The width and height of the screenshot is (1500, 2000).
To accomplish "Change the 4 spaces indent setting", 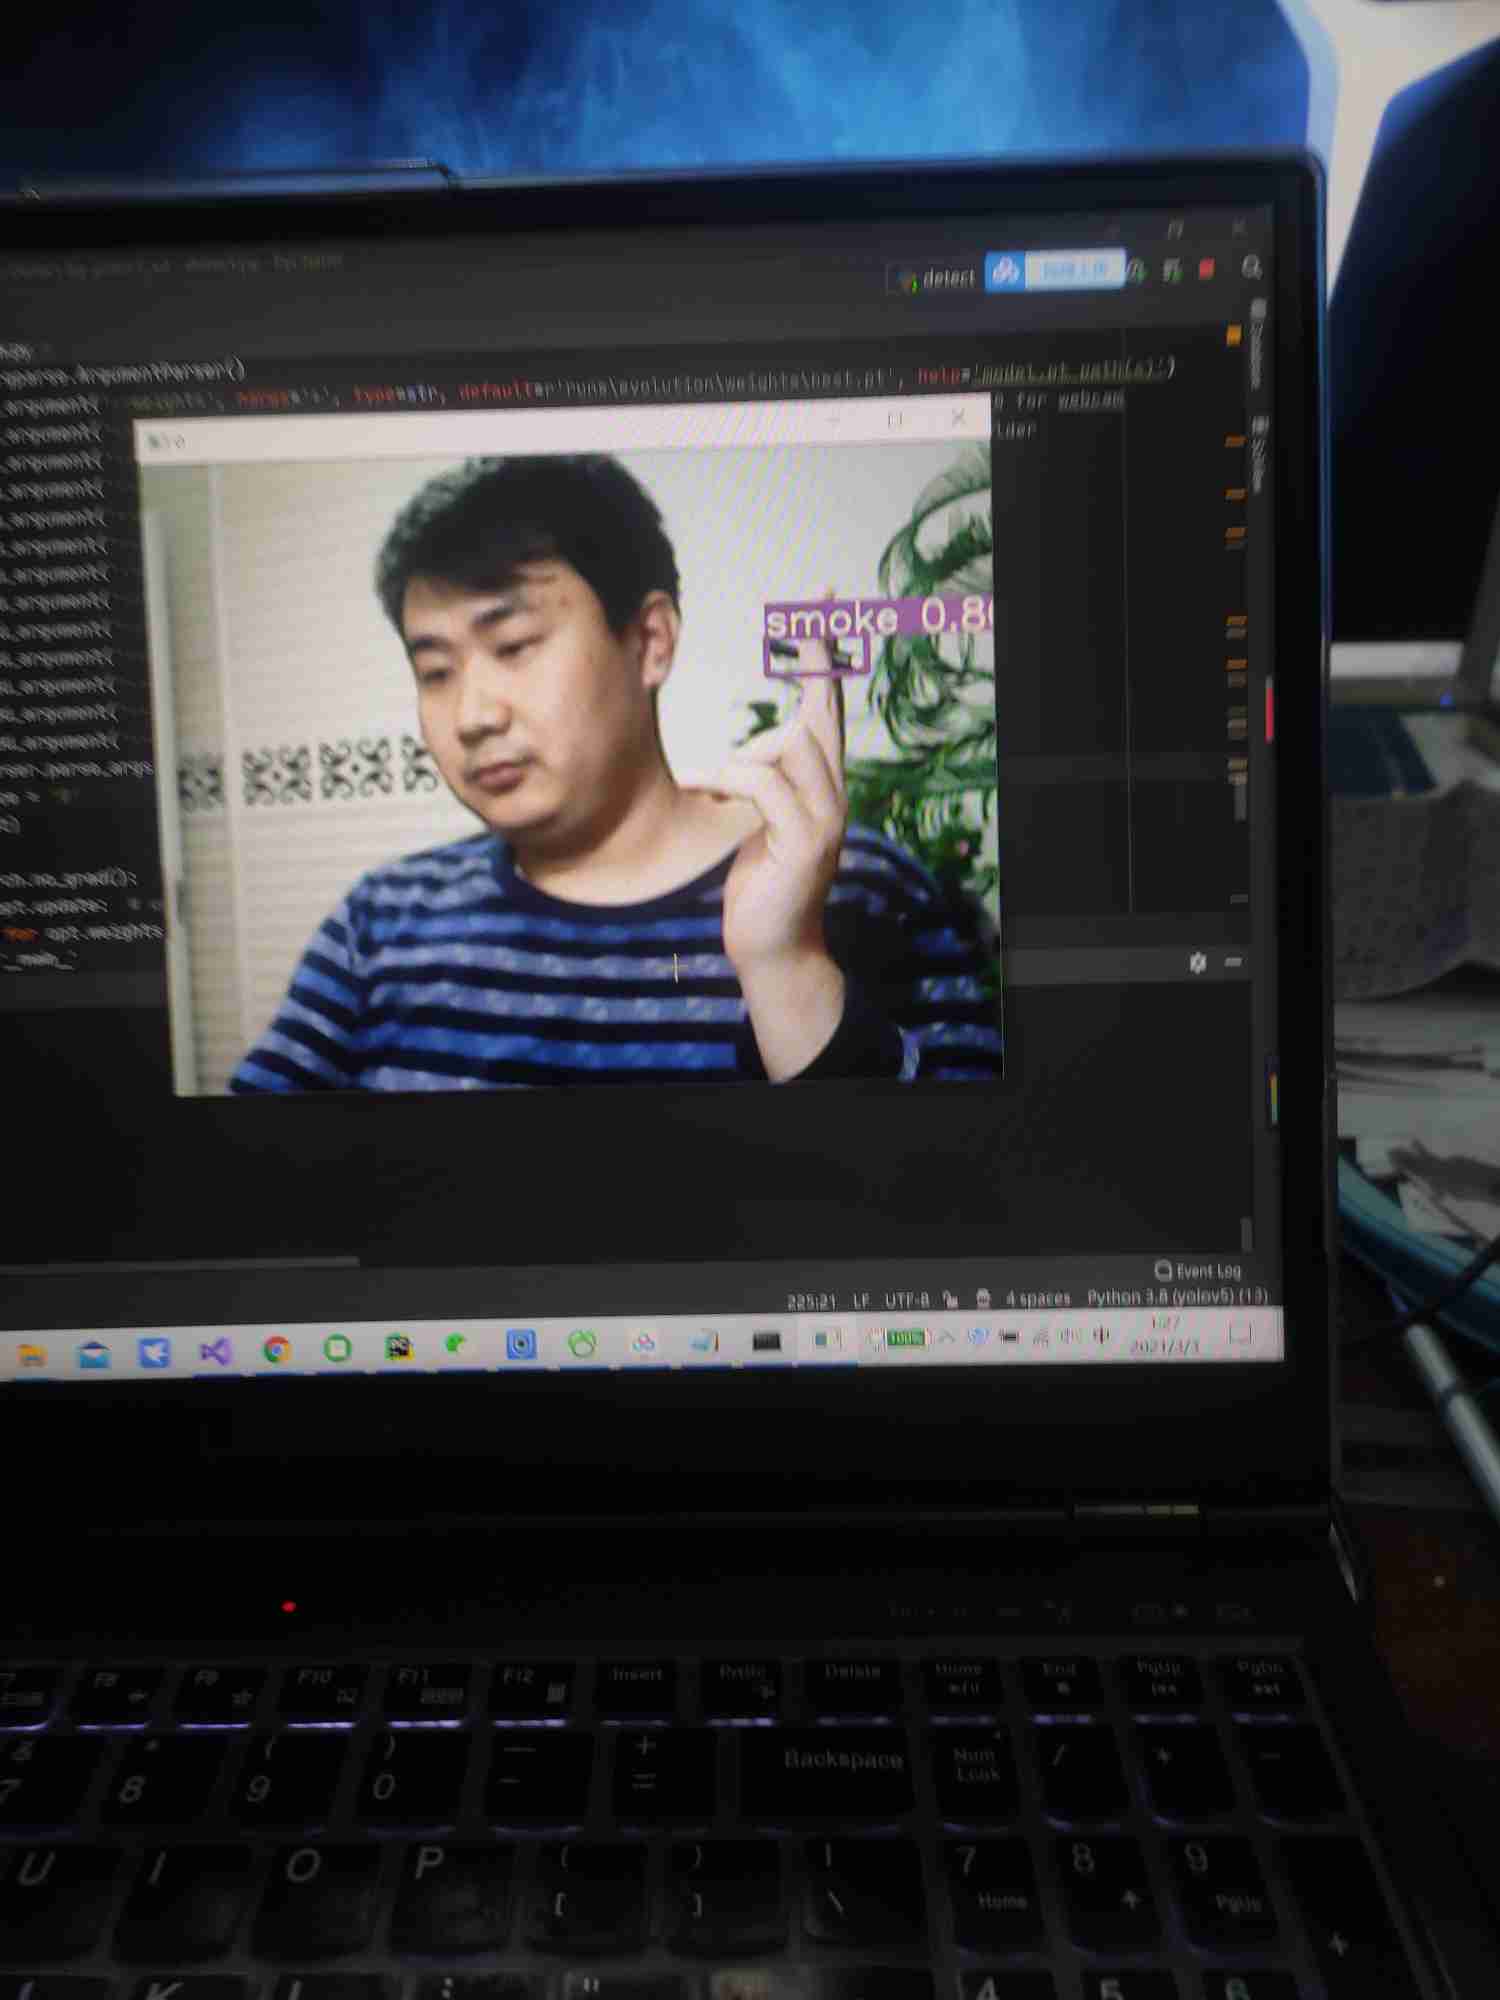I will tap(1037, 1298).
